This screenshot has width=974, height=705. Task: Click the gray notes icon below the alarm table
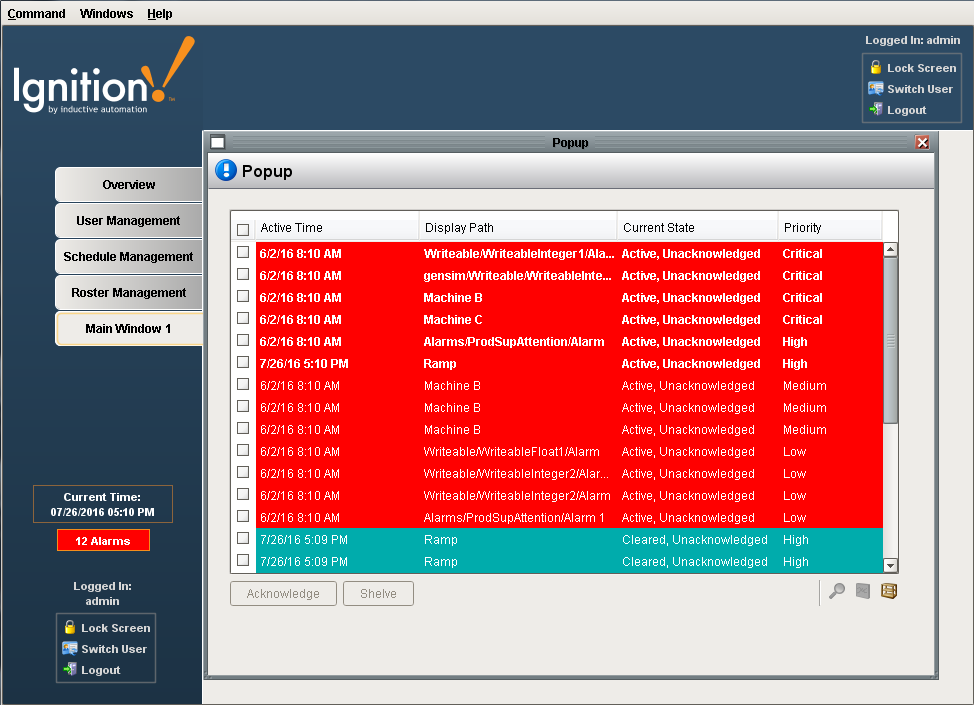(863, 591)
